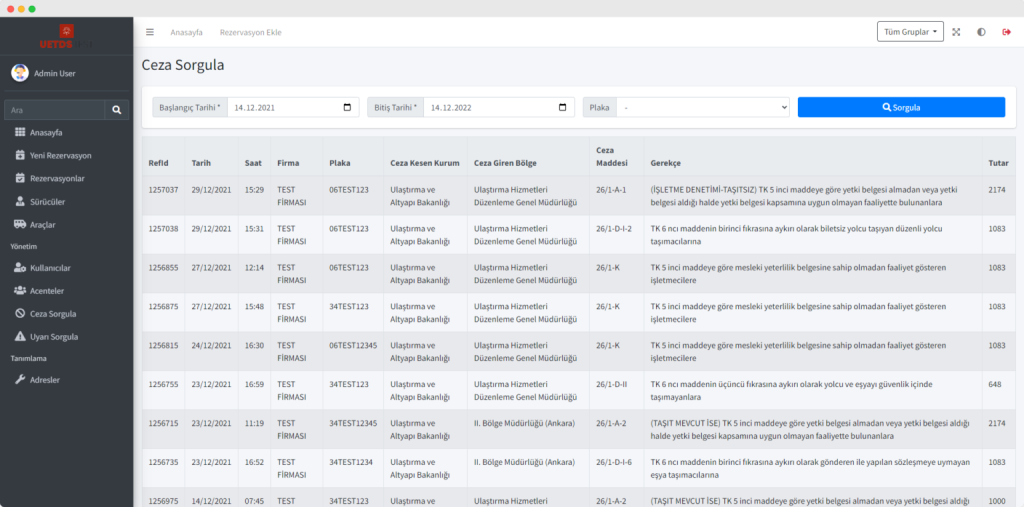
Task: Click the Admin User avatar
Action: click(x=20, y=73)
